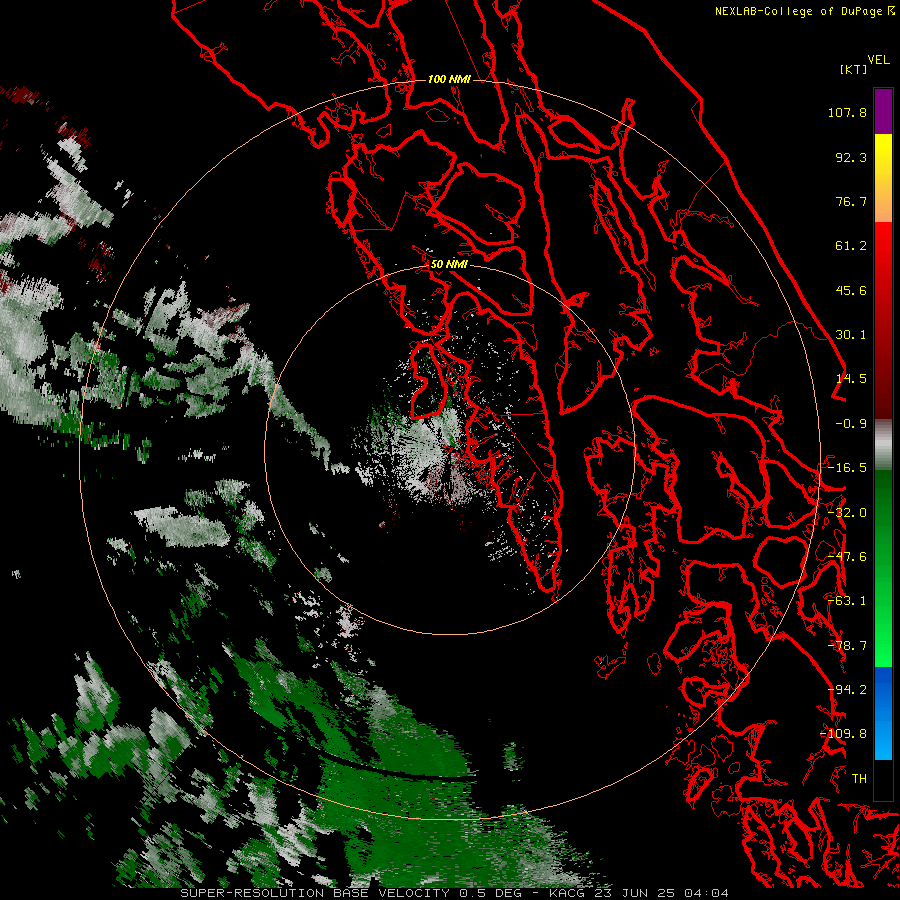Click the -78.7 velocity scale value
This screenshot has height=900, width=900.
click(x=847, y=646)
